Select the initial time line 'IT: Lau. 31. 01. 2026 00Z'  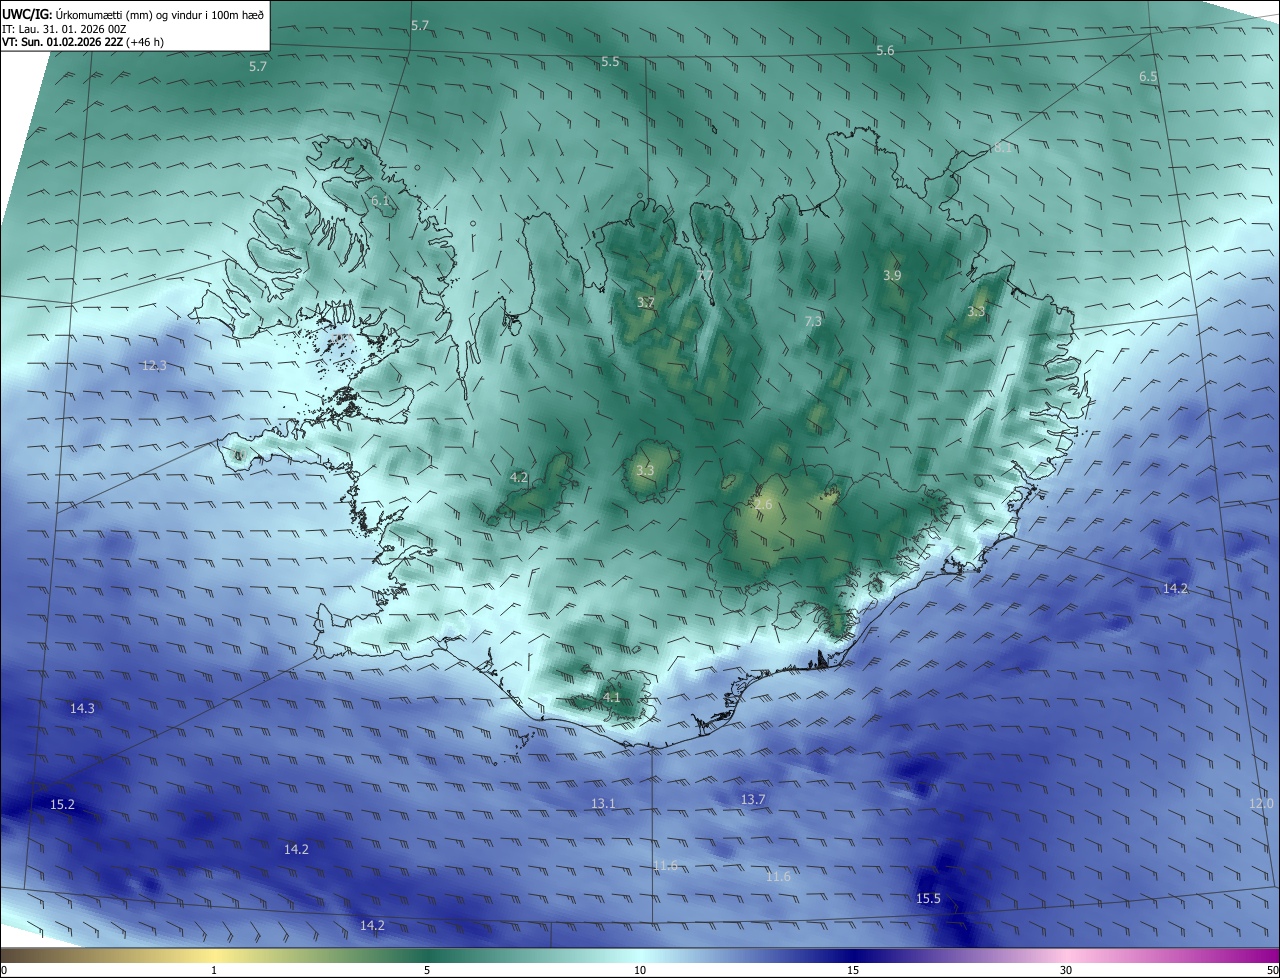coord(64,29)
